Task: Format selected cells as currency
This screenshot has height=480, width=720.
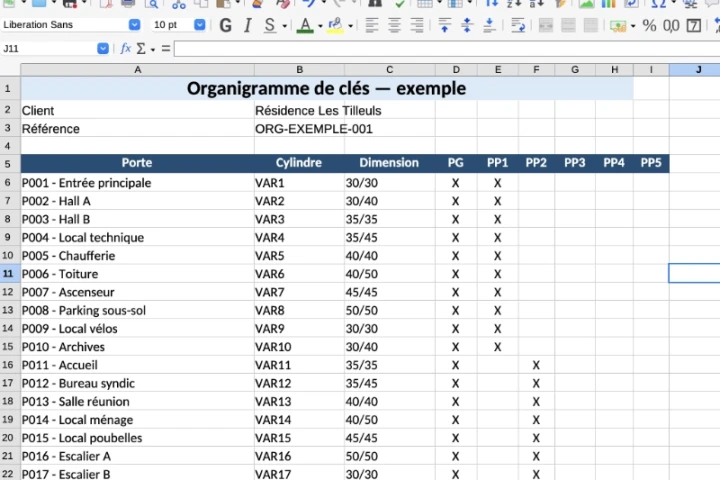Action: pyautogui.click(x=618, y=25)
